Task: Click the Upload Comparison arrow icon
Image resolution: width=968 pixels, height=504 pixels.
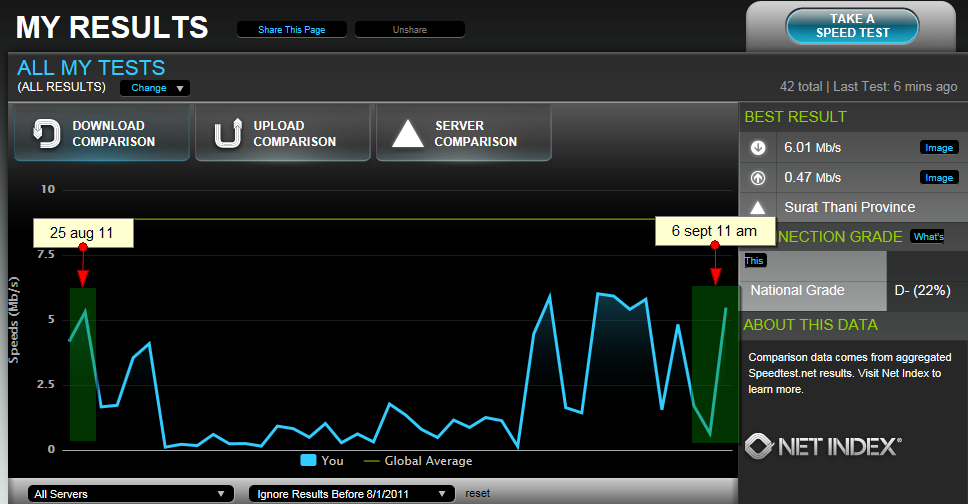Action: (227, 133)
